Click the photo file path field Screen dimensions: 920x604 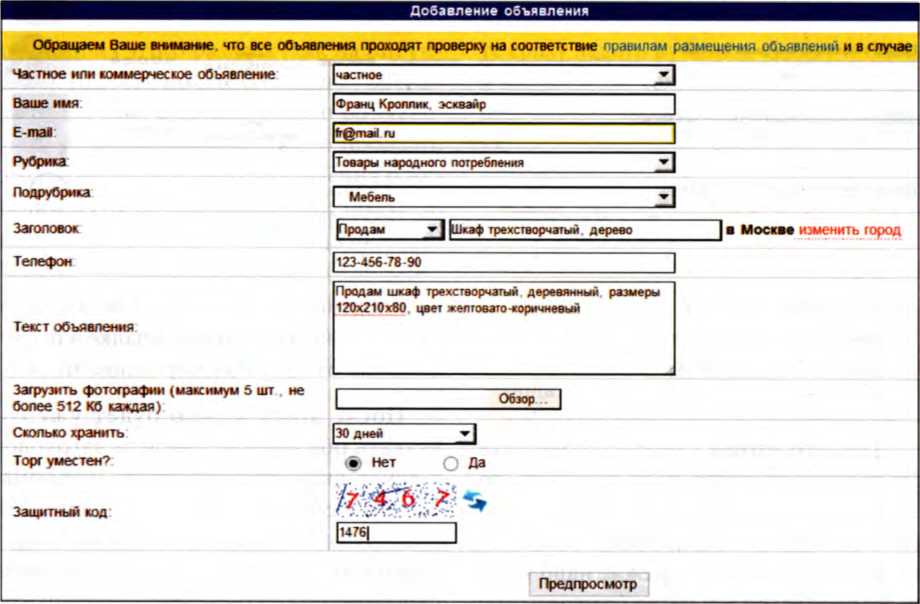(x=414, y=399)
